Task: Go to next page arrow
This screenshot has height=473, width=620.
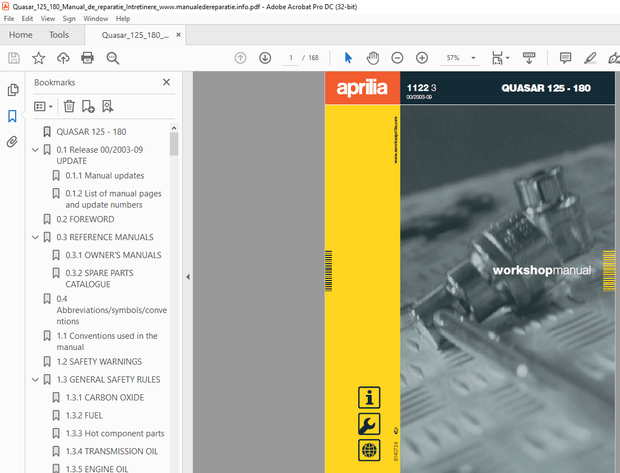Action: click(265, 58)
